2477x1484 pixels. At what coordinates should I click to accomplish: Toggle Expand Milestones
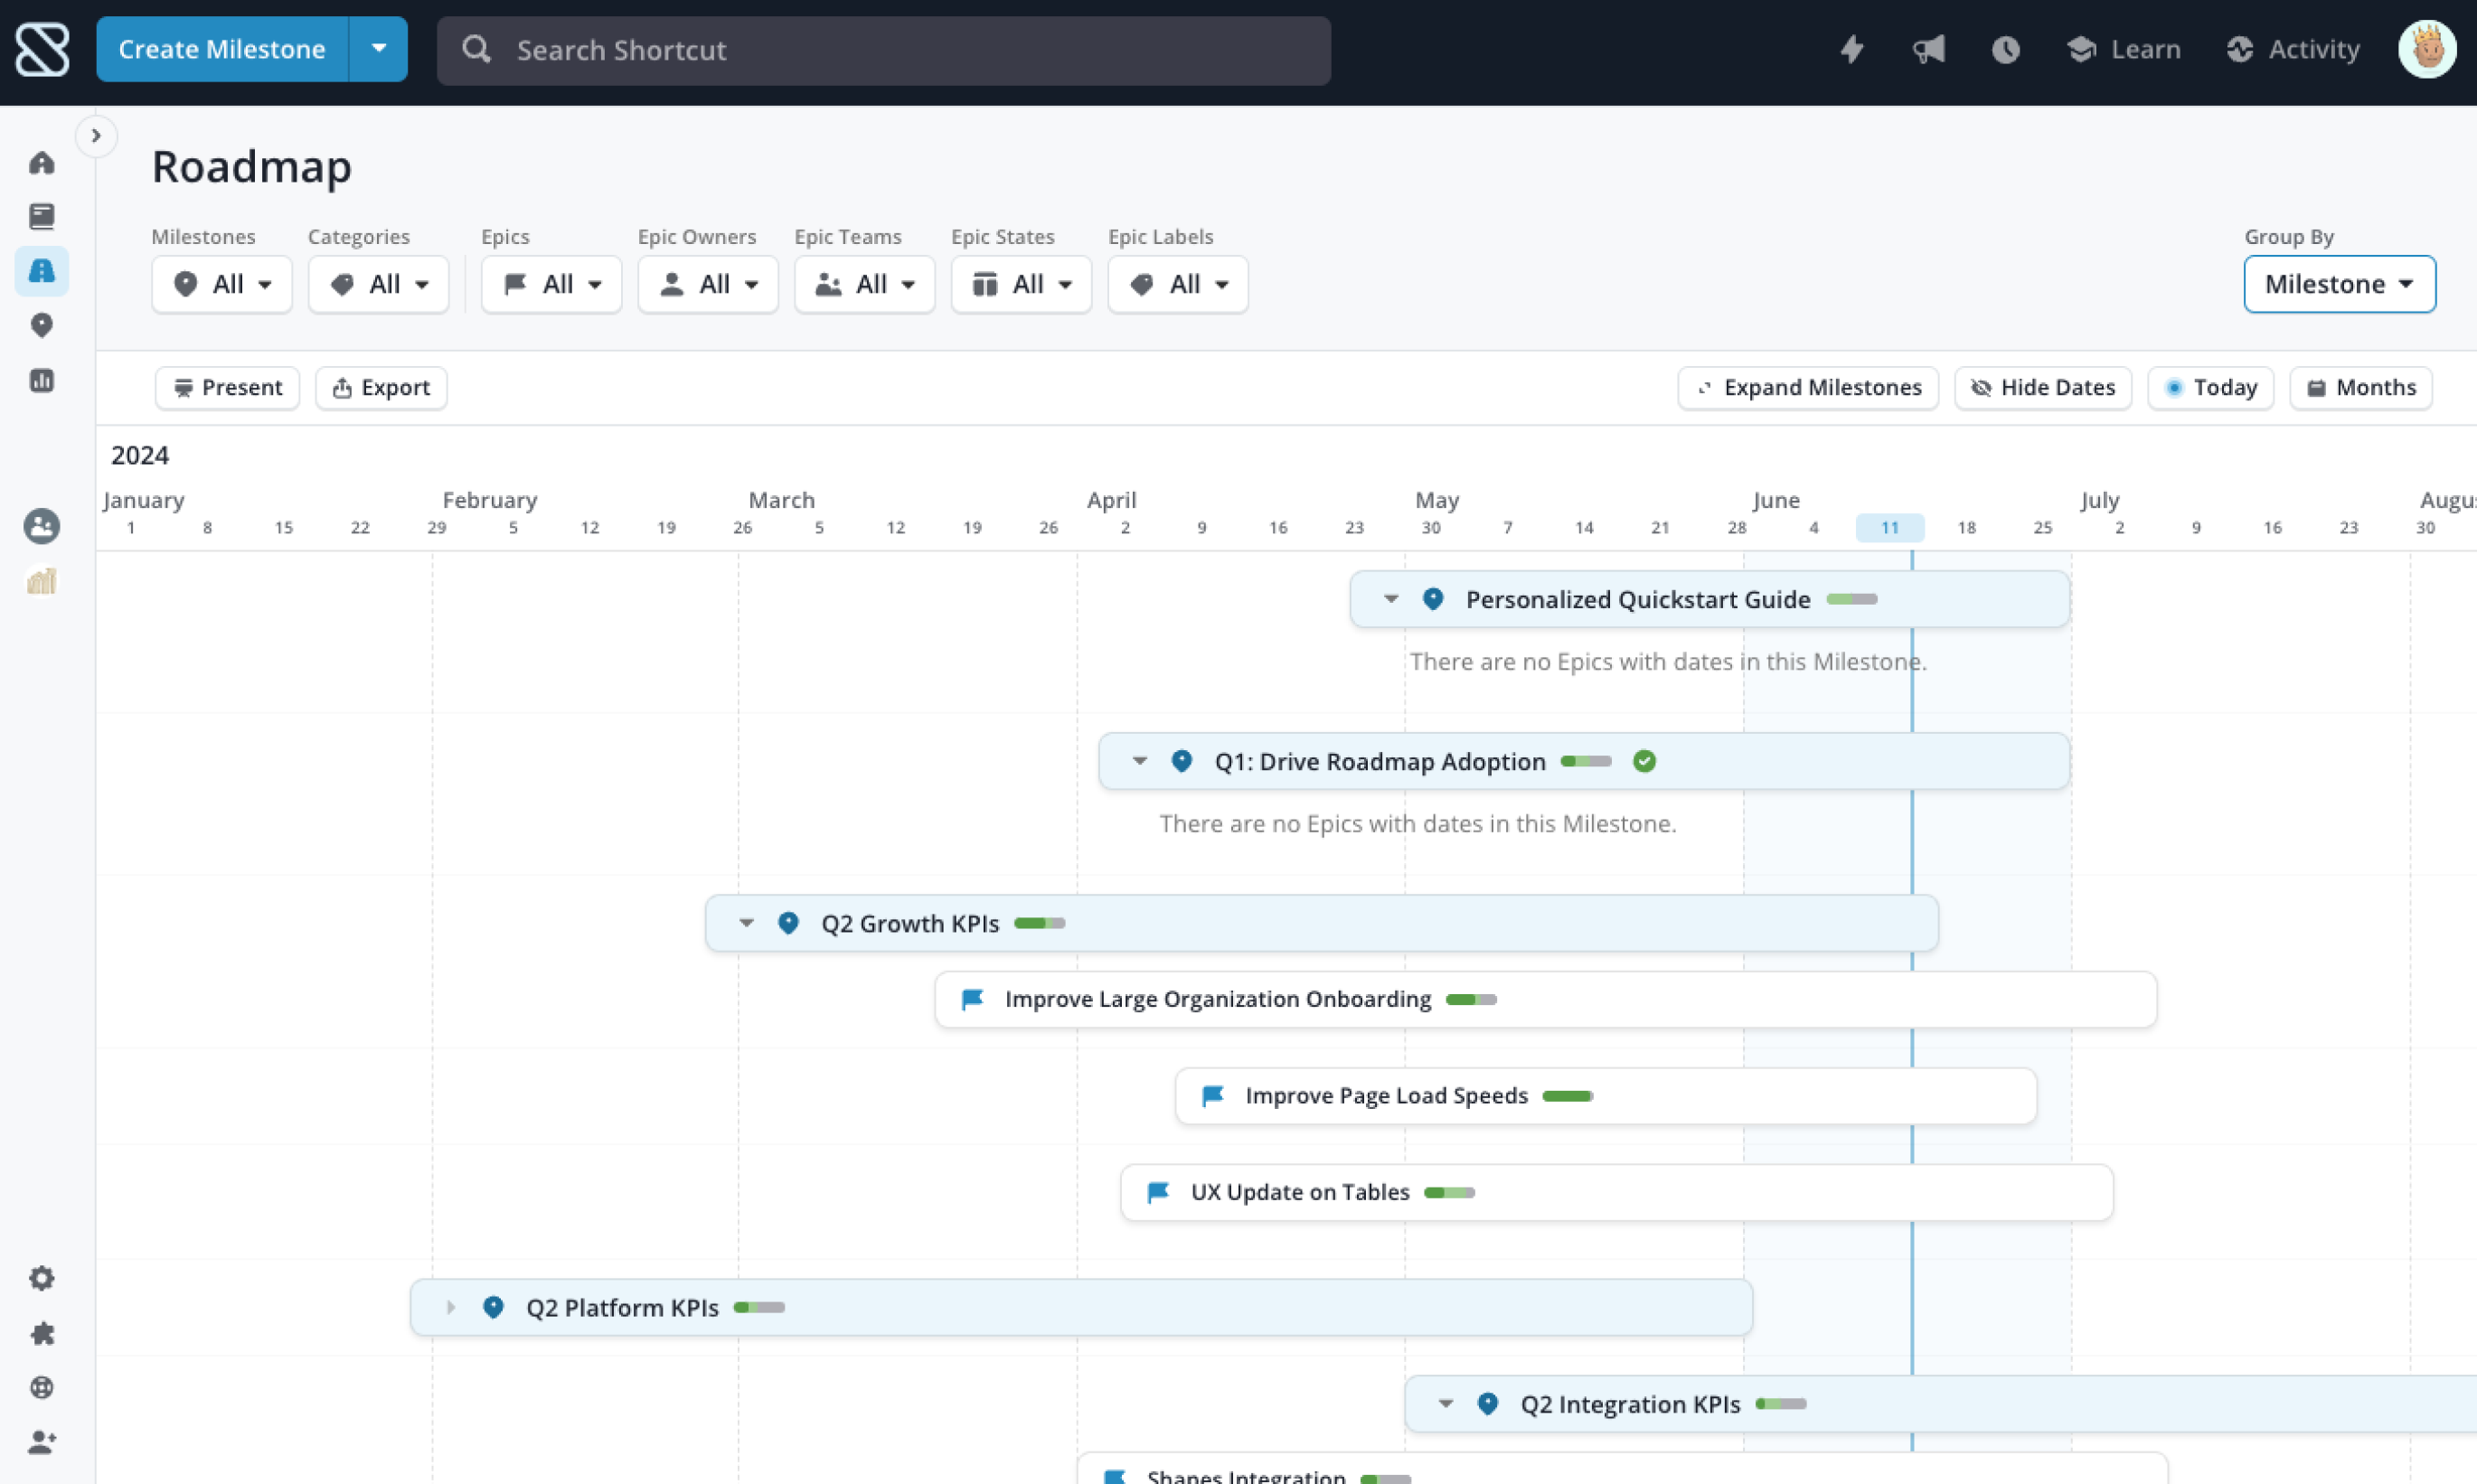pos(1807,387)
